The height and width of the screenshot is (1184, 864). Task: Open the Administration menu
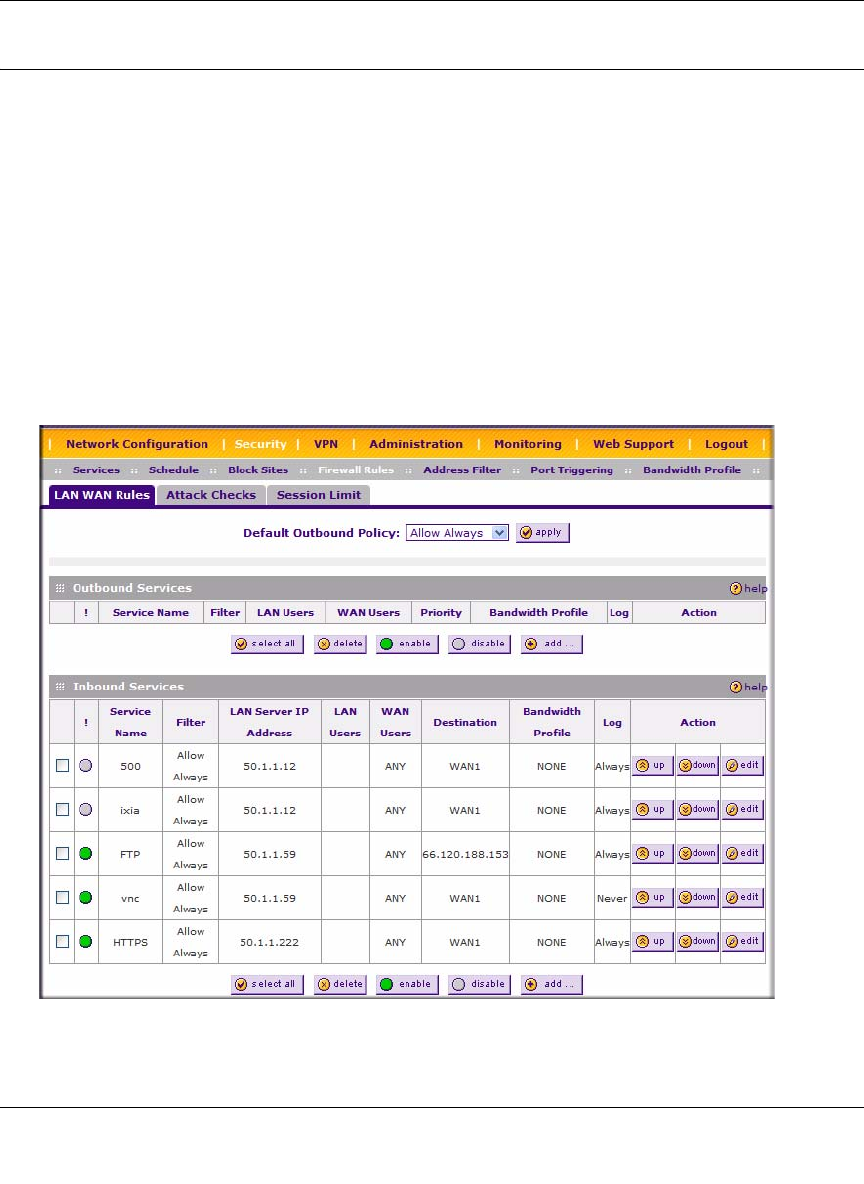click(415, 444)
